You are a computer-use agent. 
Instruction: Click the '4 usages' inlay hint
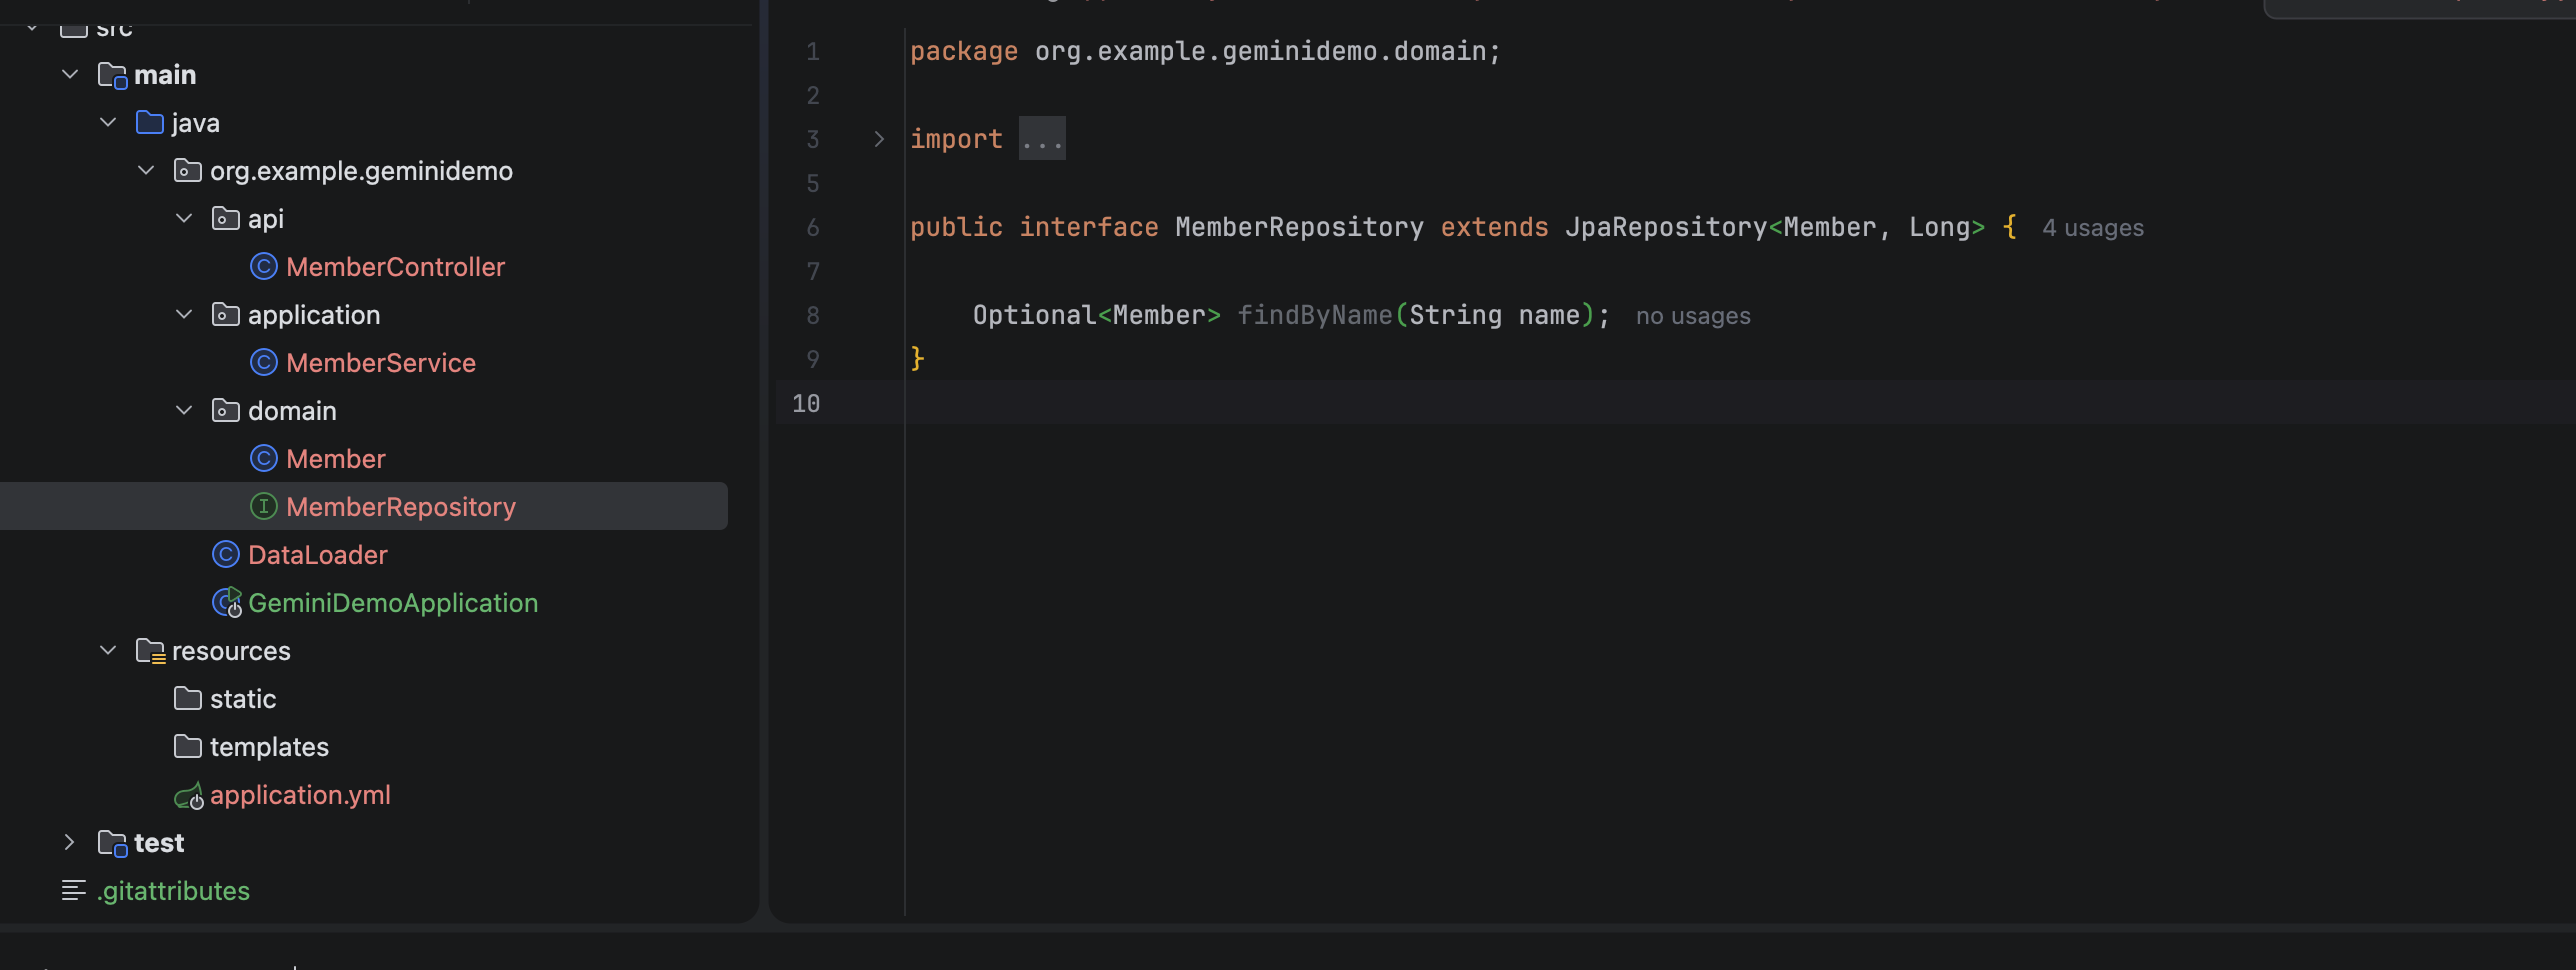point(2092,228)
